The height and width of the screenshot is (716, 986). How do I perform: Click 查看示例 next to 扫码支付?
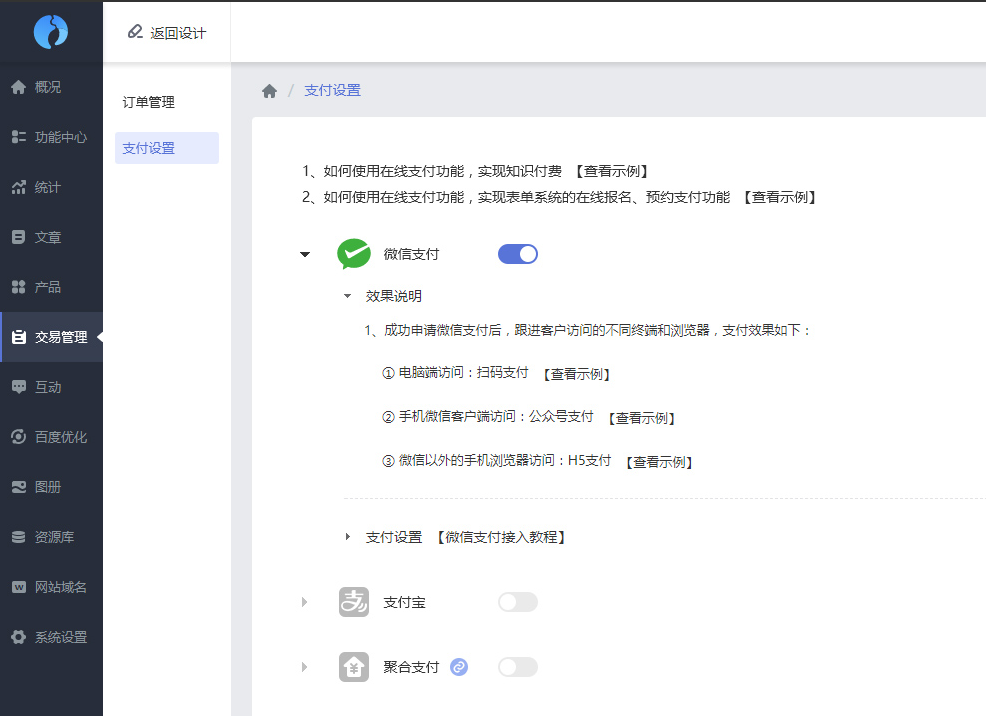[x=576, y=374]
